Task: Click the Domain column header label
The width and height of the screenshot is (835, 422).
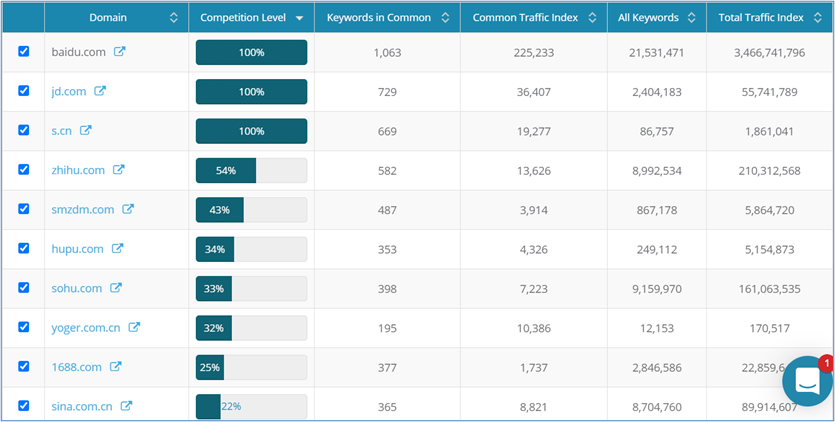Action: pyautogui.click(x=108, y=18)
